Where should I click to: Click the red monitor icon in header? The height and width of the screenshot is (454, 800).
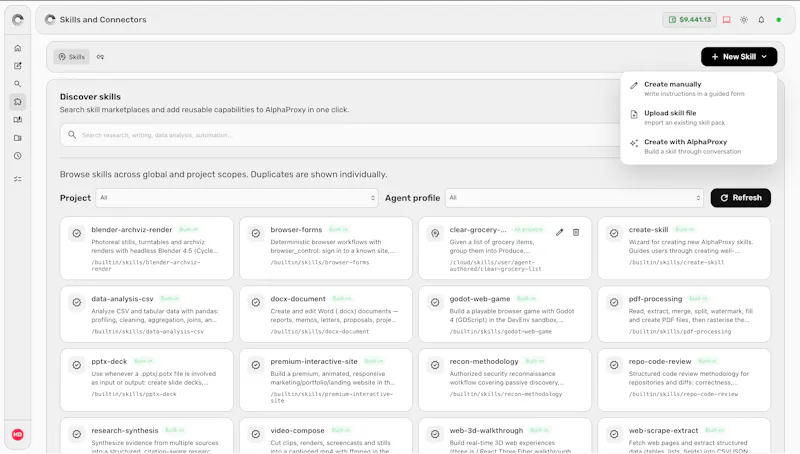727,20
